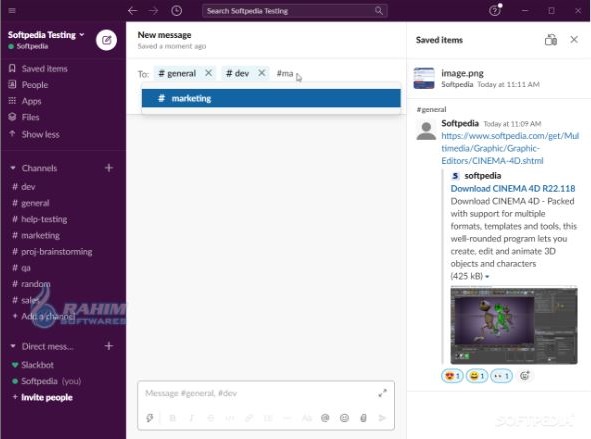This screenshot has width=591, height=439.
Task: Open the # proj-brainstorming channel
Action: (57, 252)
